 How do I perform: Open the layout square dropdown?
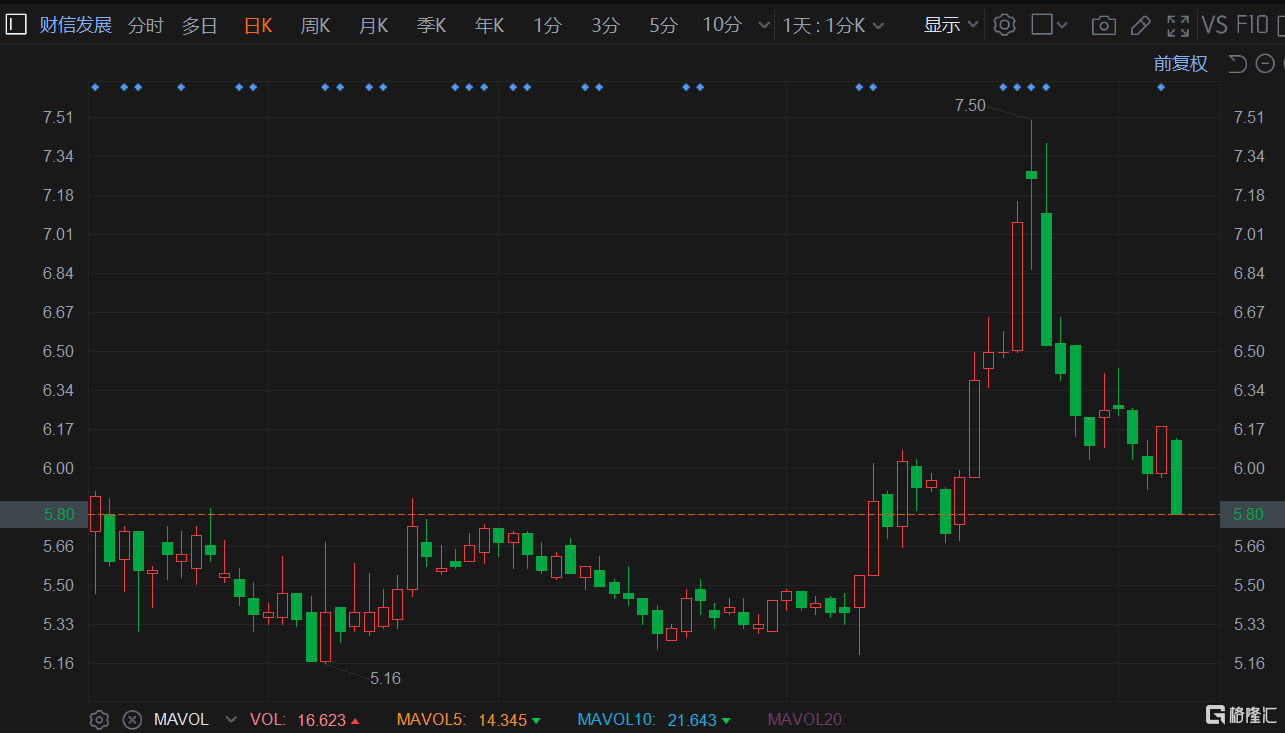(1049, 25)
